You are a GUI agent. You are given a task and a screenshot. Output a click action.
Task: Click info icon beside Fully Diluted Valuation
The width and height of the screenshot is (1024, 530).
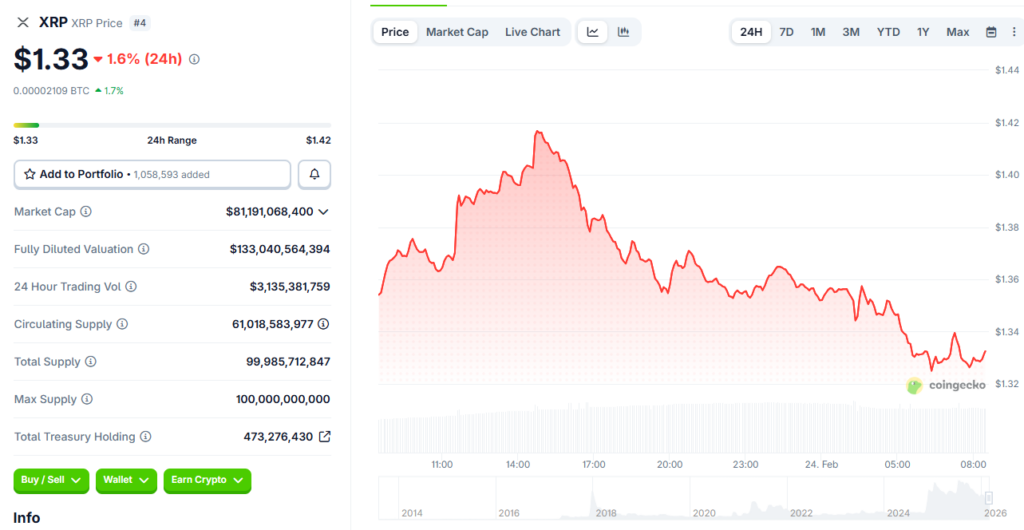tap(144, 249)
